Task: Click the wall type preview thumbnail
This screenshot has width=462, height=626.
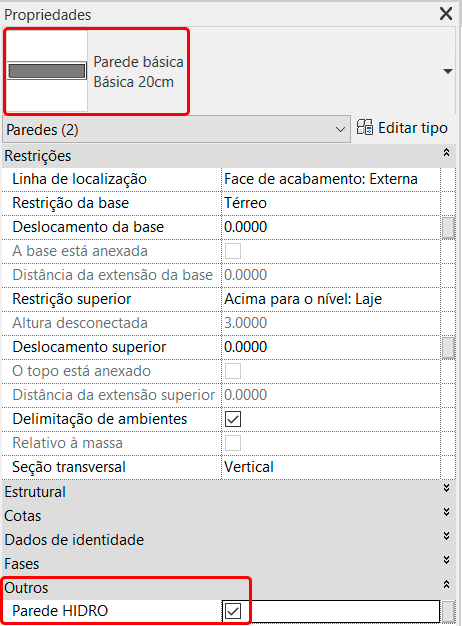Action: click(x=47, y=71)
